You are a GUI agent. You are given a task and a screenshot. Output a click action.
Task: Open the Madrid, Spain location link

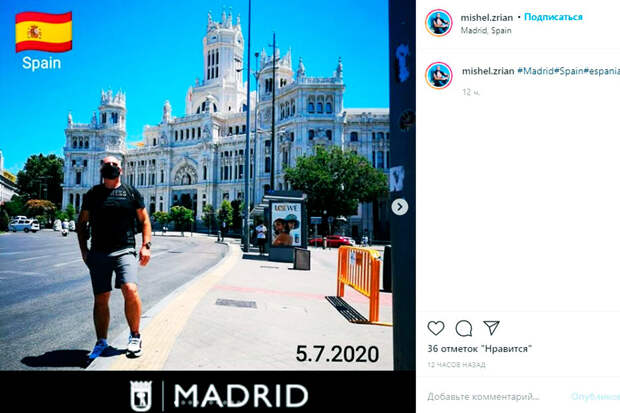click(x=486, y=30)
